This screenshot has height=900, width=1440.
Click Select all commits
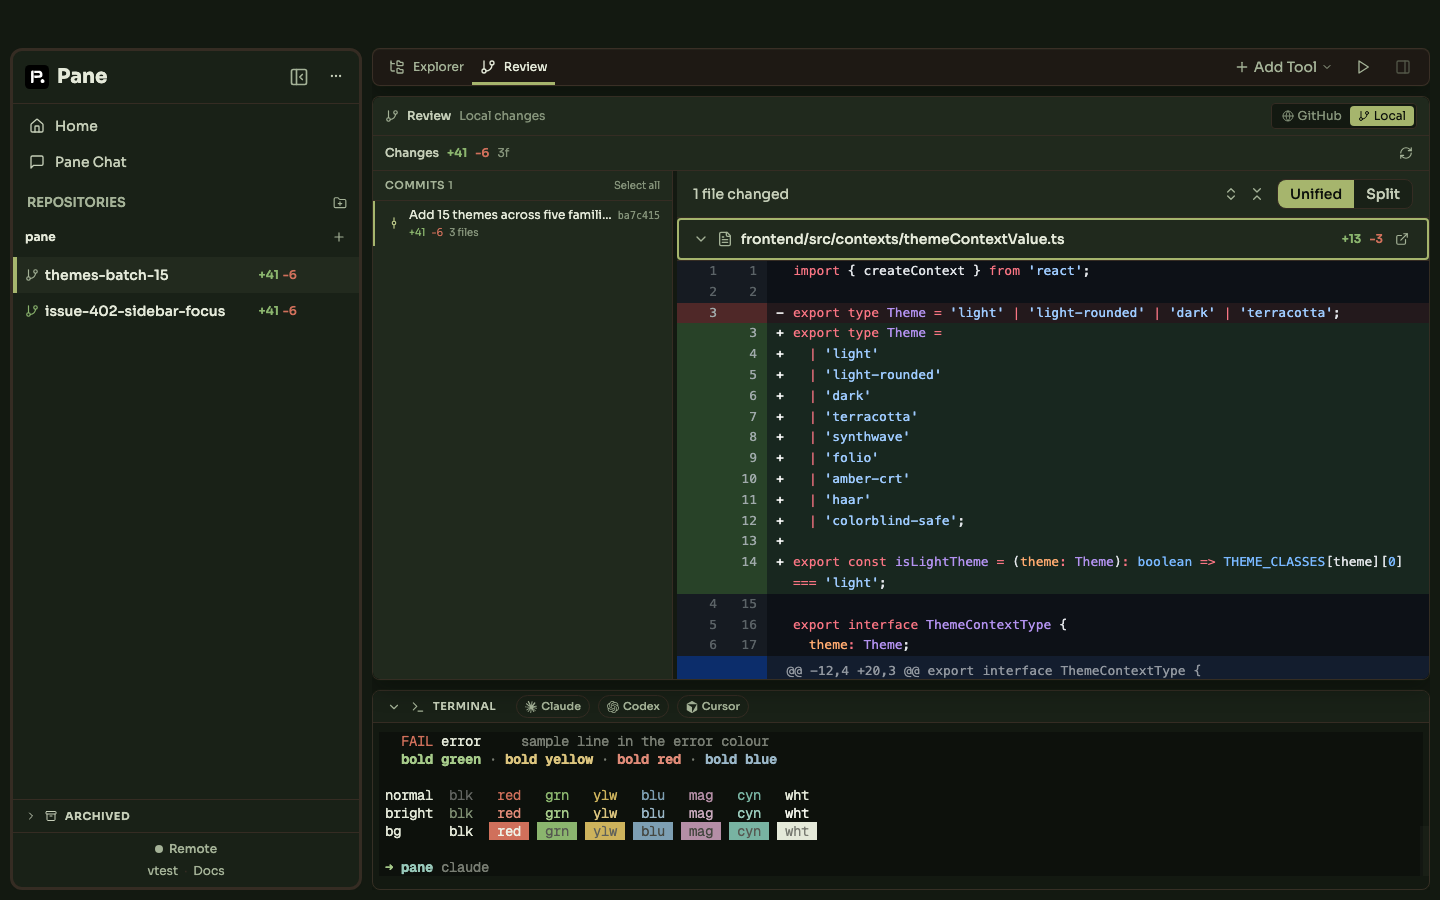pyautogui.click(x=637, y=185)
